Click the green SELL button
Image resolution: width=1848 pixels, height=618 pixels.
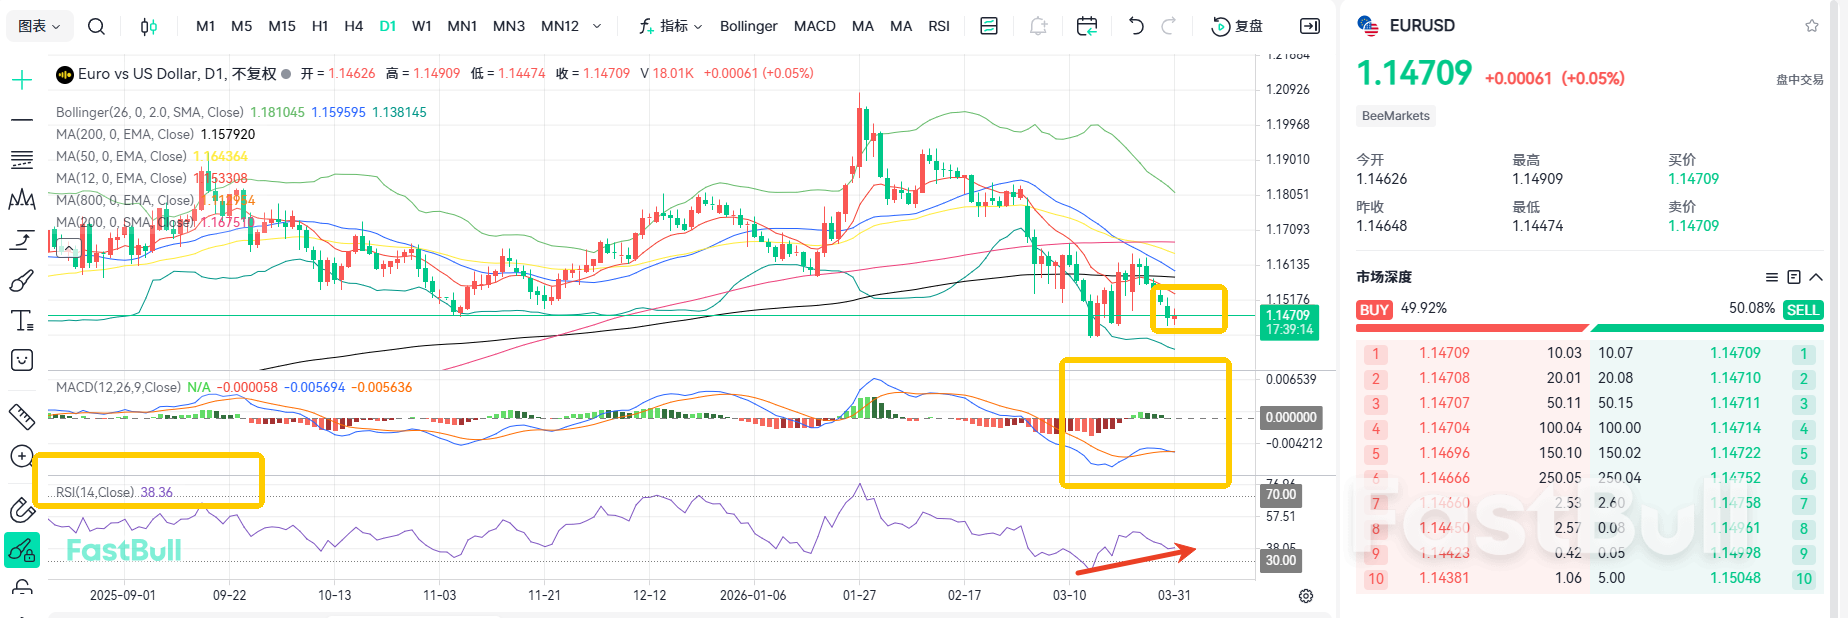[x=1802, y=310]
